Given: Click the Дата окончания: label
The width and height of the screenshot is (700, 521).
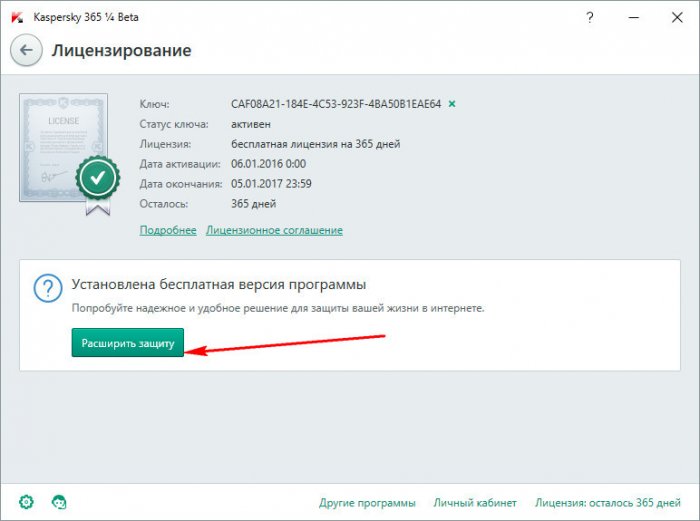Looking at the screenshot, I should 181,184.
